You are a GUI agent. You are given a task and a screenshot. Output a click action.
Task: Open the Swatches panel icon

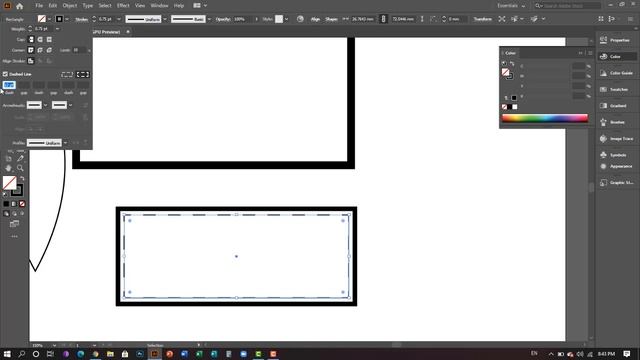[603, 89]
